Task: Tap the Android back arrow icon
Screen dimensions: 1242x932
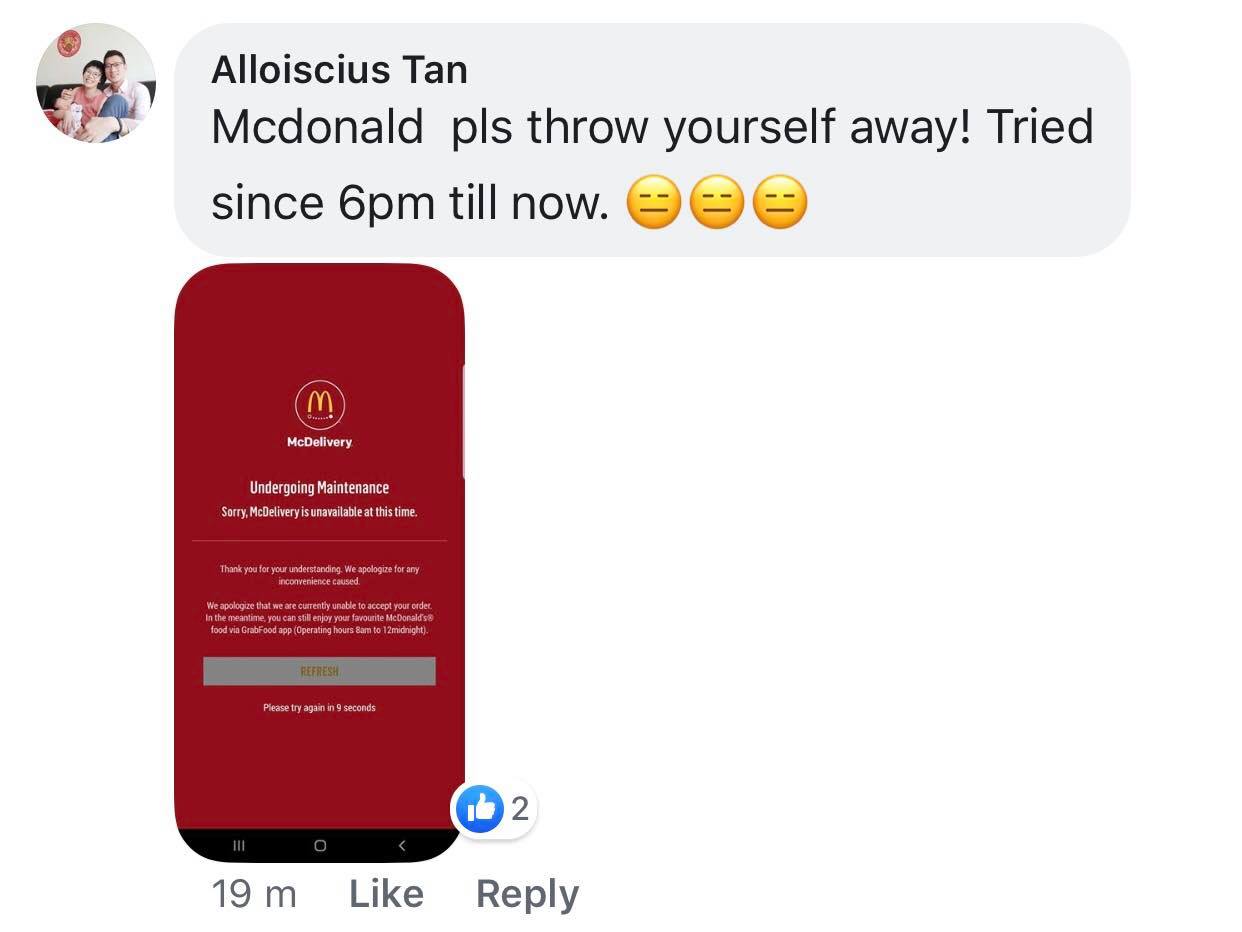Action: click(402, 845)
